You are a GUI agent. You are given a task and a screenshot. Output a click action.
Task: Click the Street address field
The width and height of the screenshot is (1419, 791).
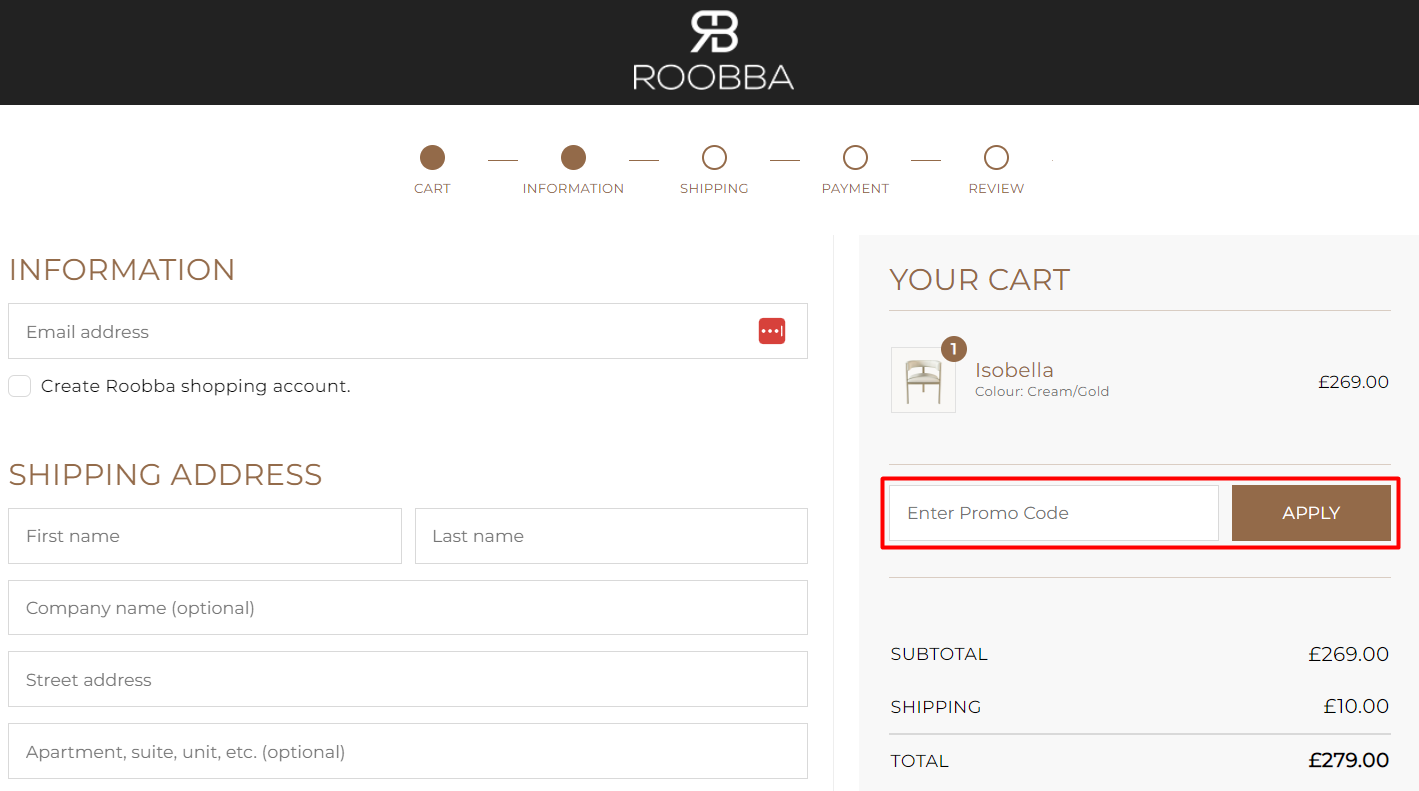408,680
